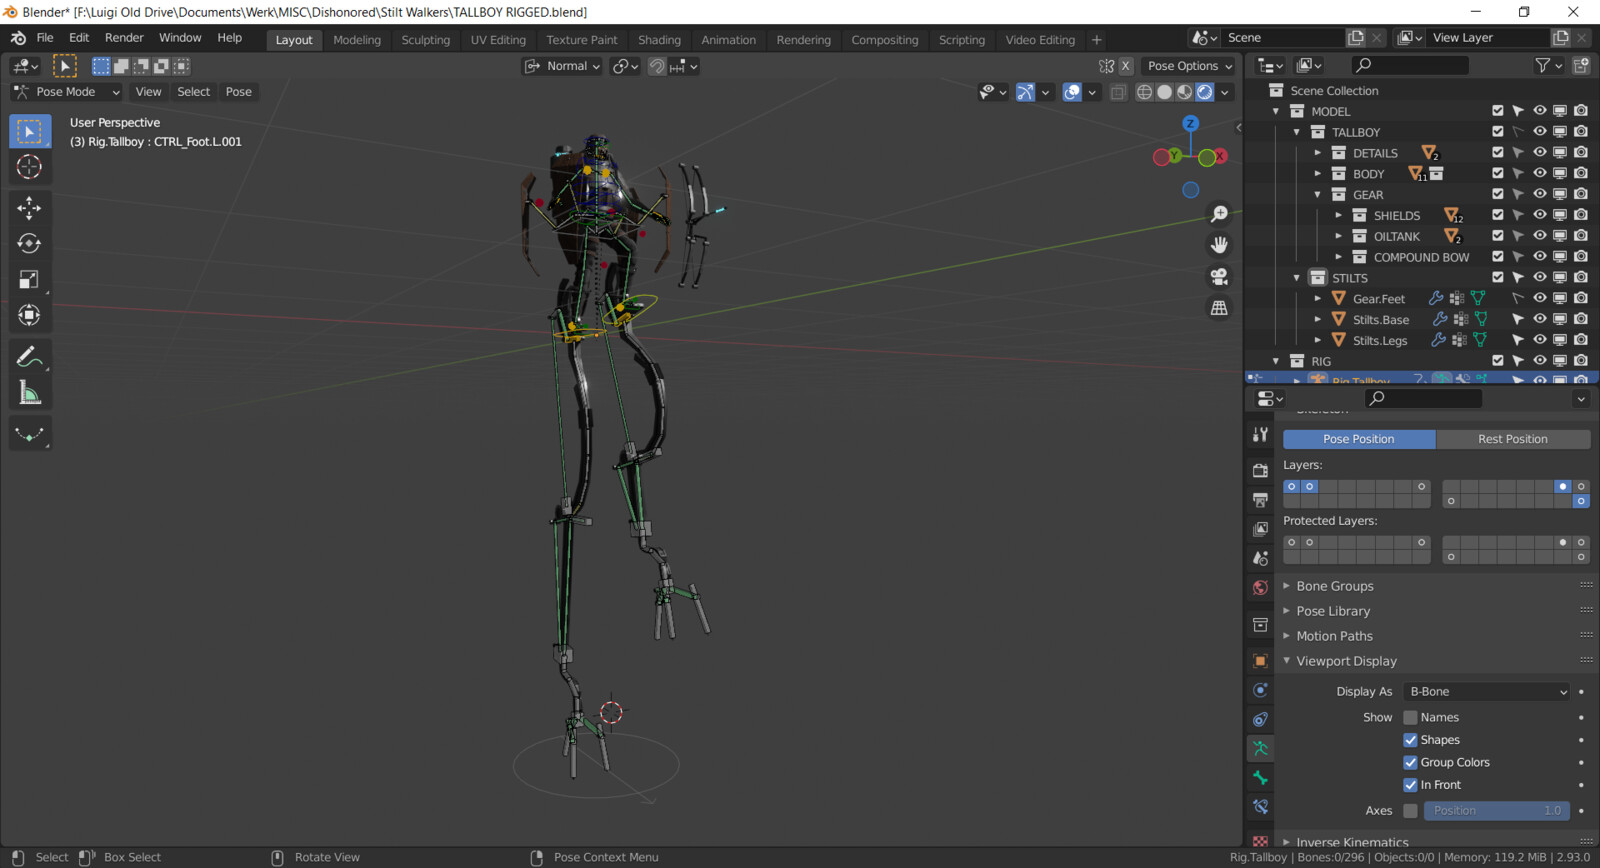Switch to orthographic grid view icon

(1219, 308)
